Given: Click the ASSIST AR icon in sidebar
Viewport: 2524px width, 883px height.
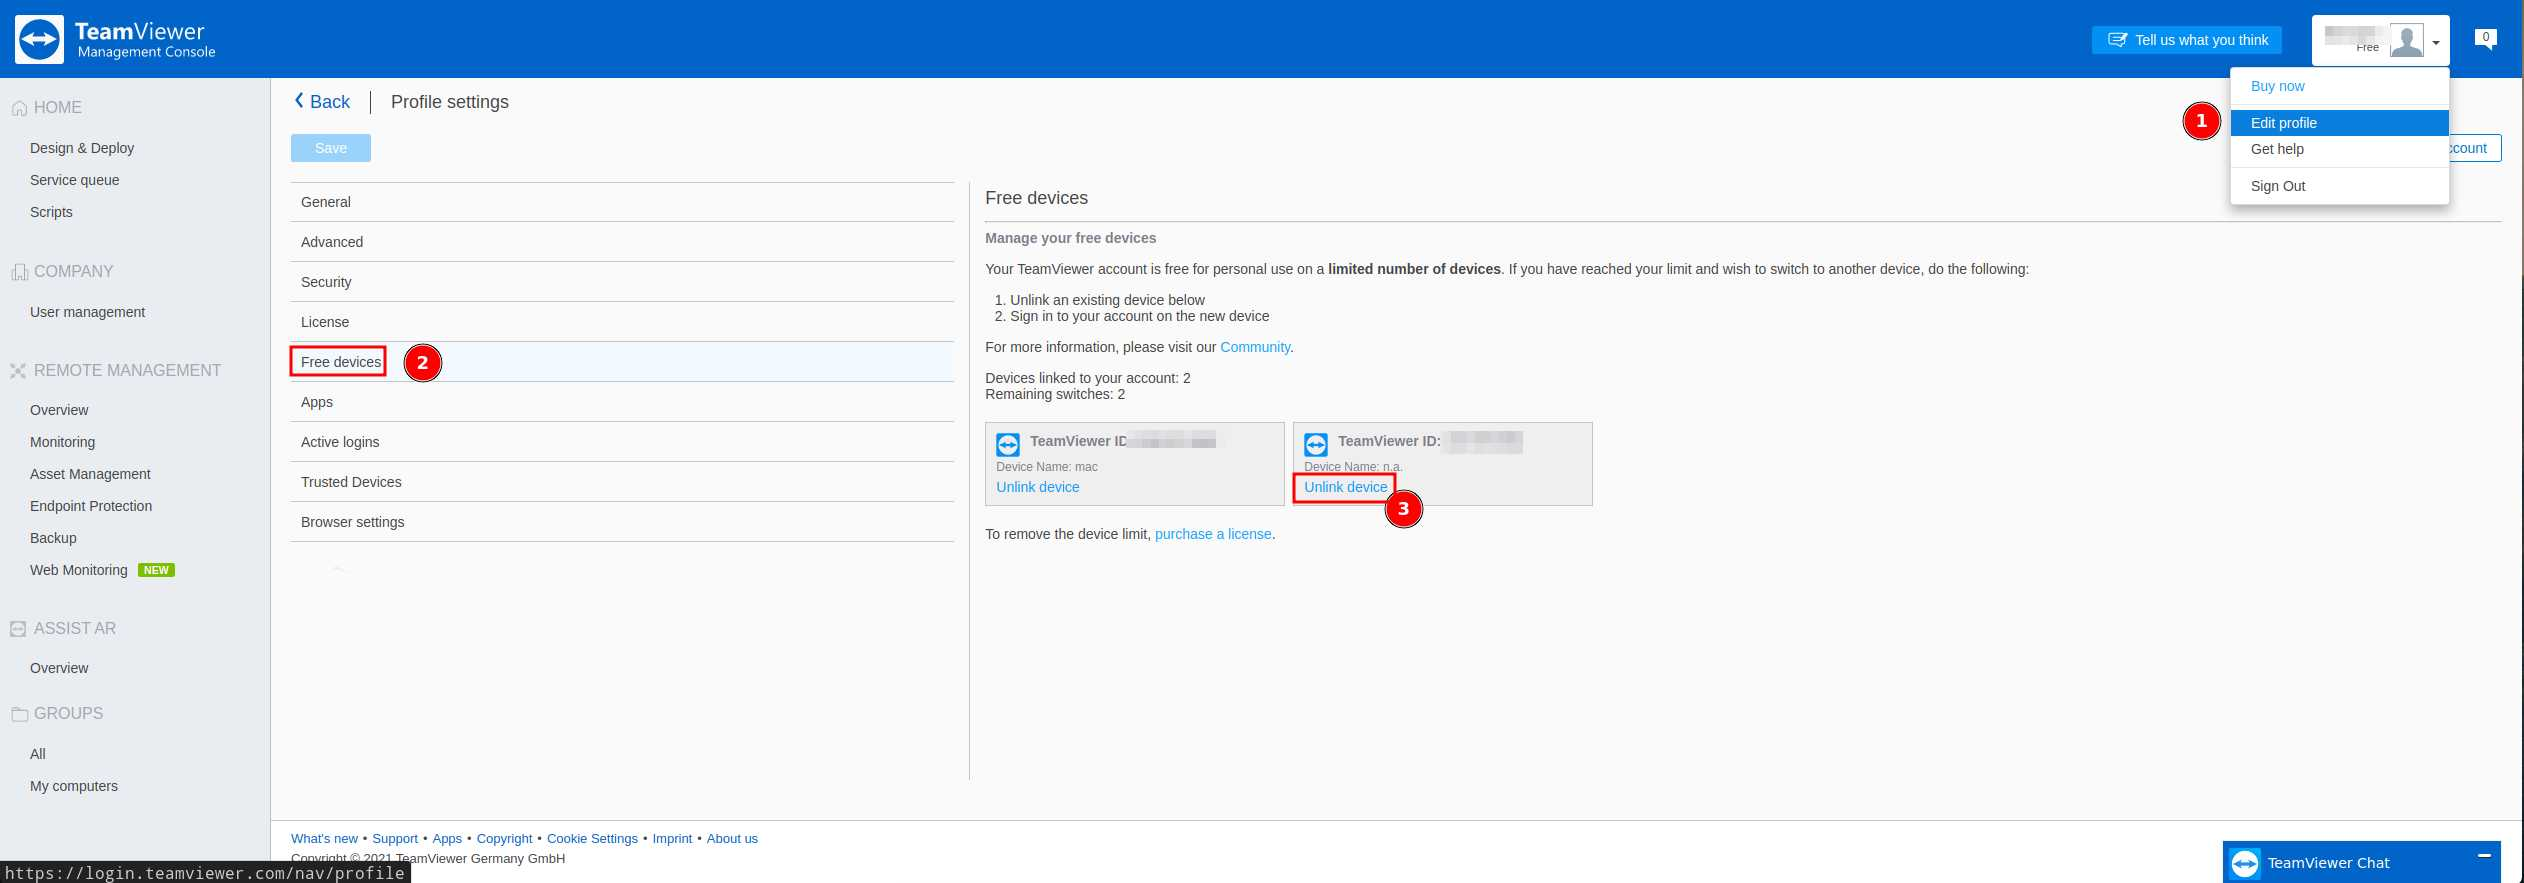Looking at the screenshot, I should click(18, 629).
